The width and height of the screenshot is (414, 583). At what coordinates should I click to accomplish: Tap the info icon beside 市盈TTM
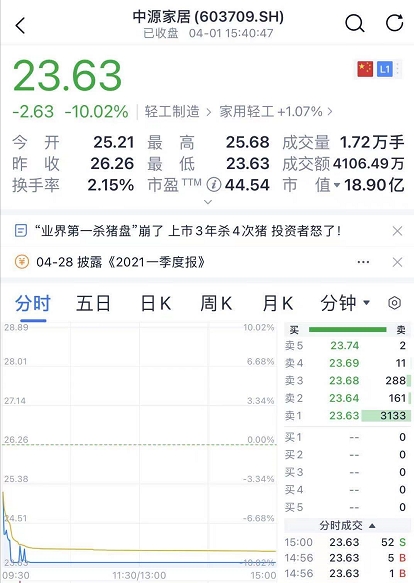click(x=214, y=185)
